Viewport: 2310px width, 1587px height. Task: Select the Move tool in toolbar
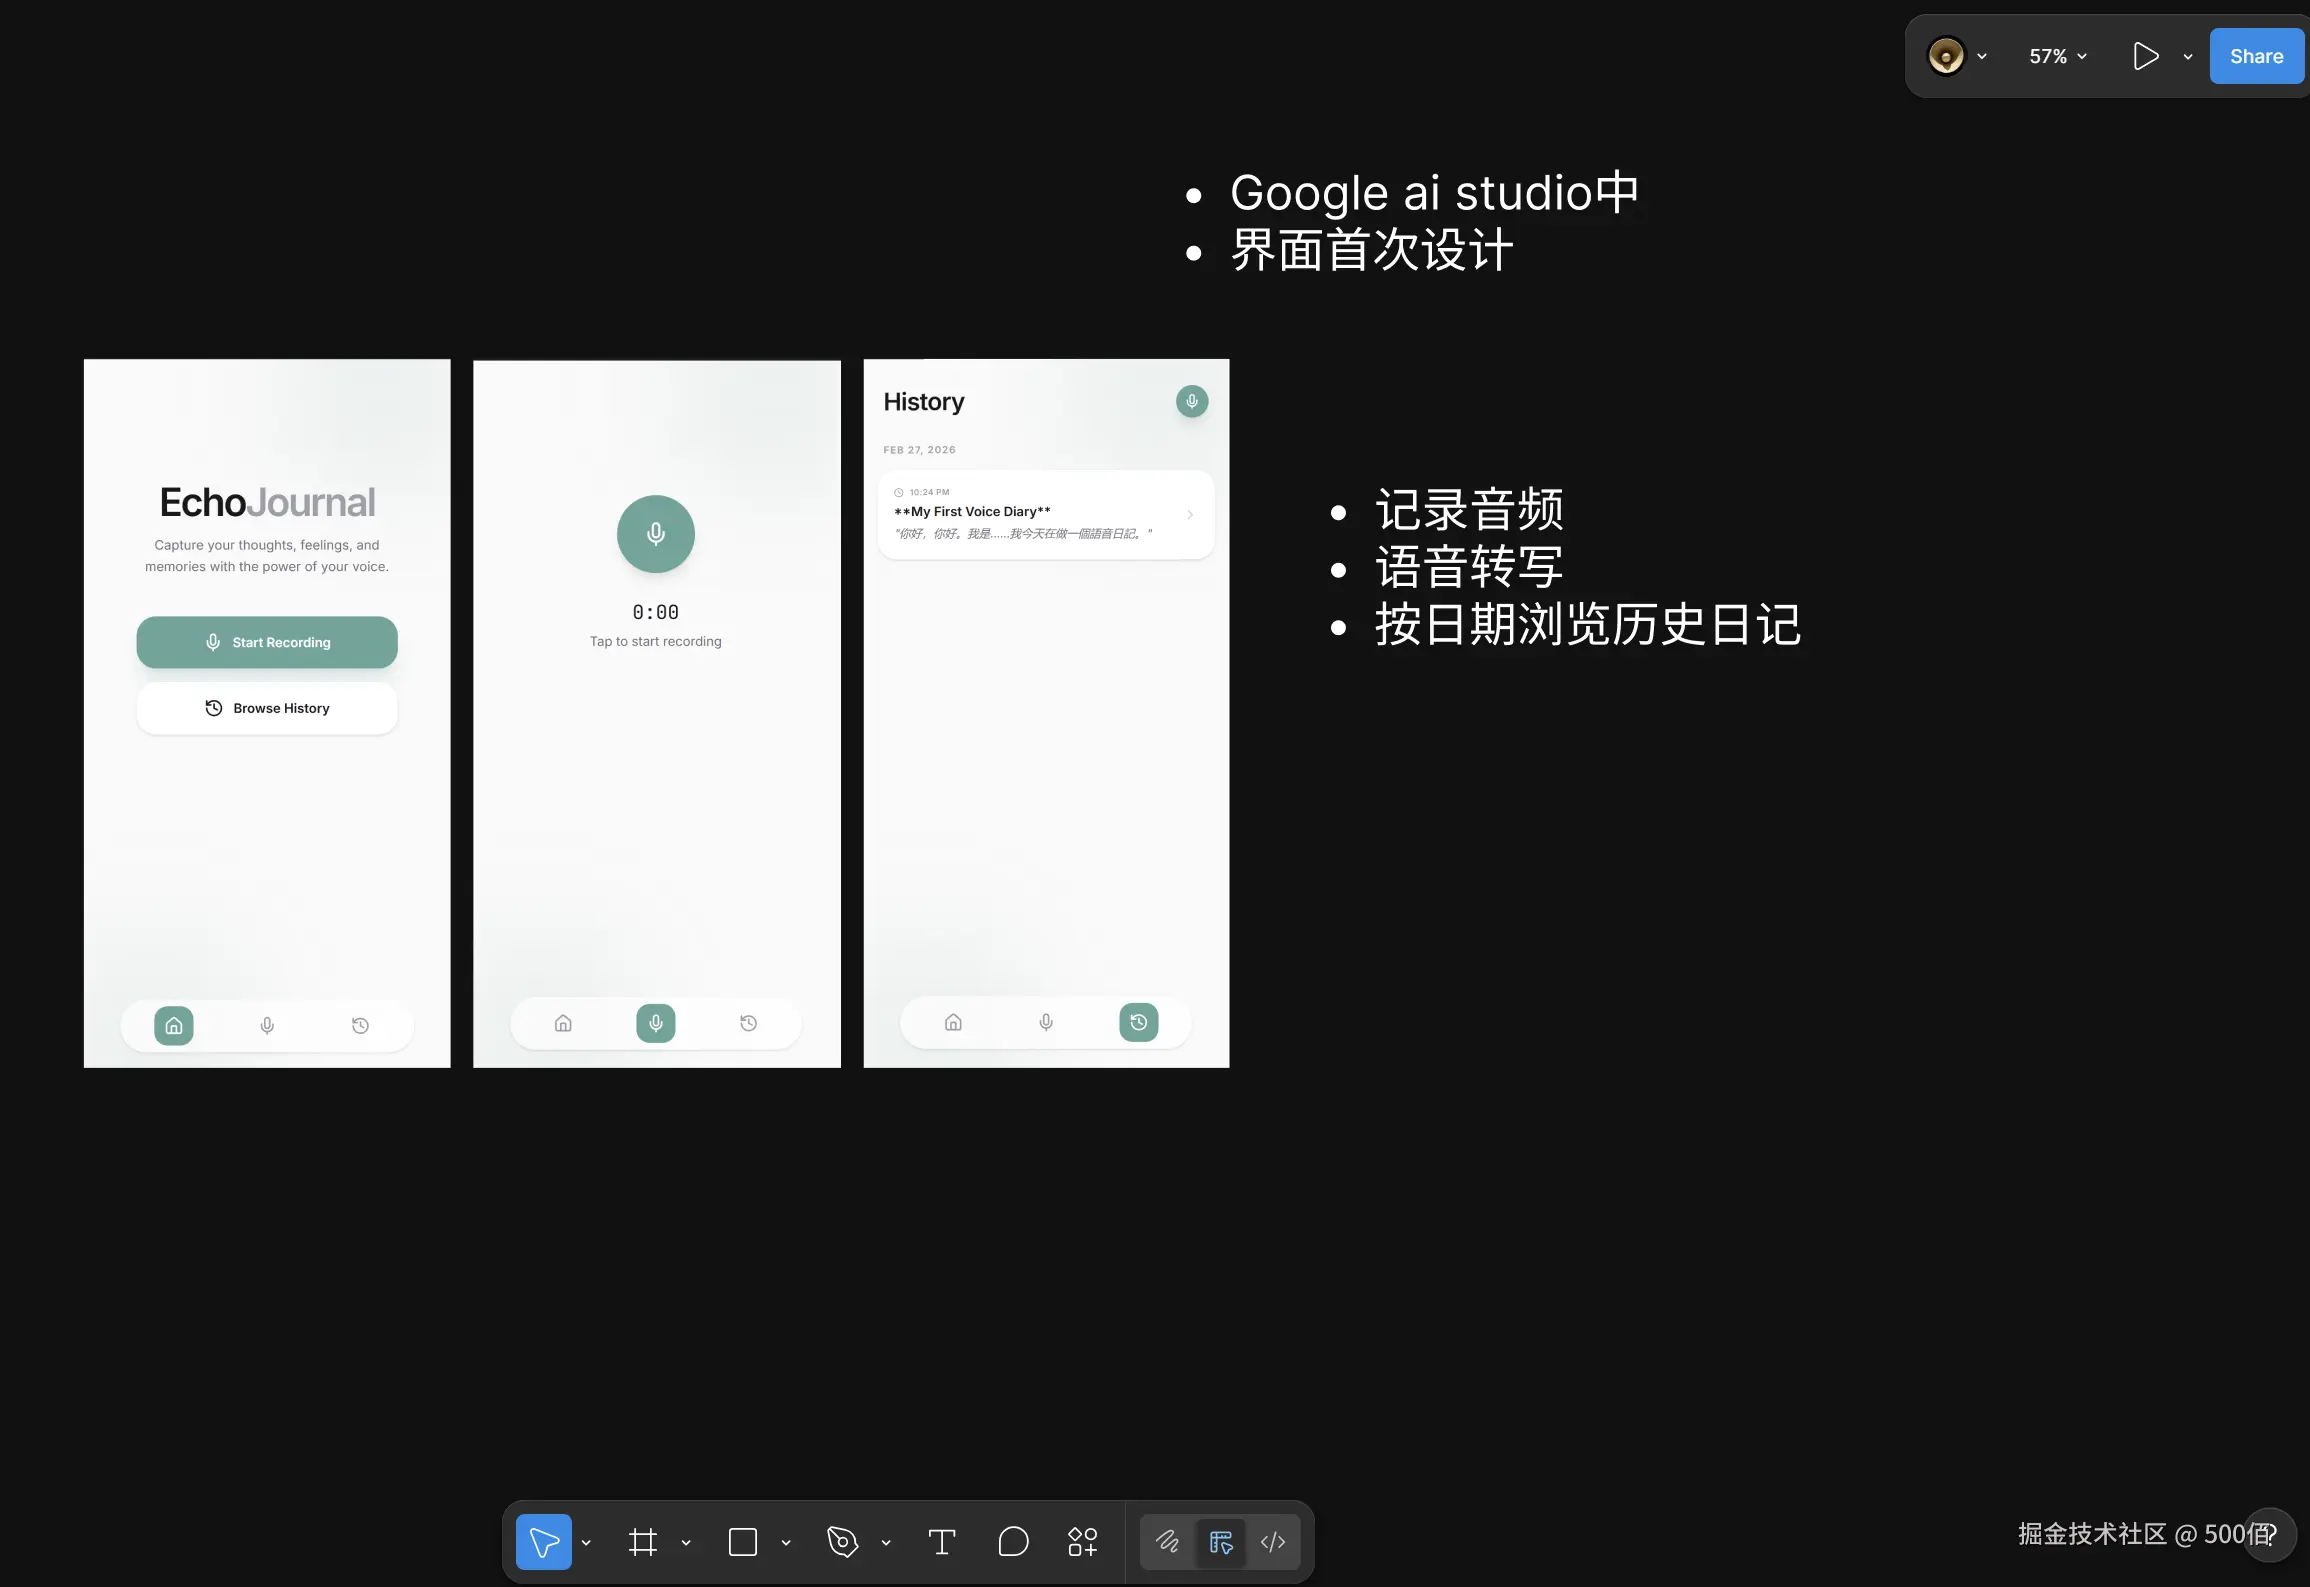coord(543,1542)
